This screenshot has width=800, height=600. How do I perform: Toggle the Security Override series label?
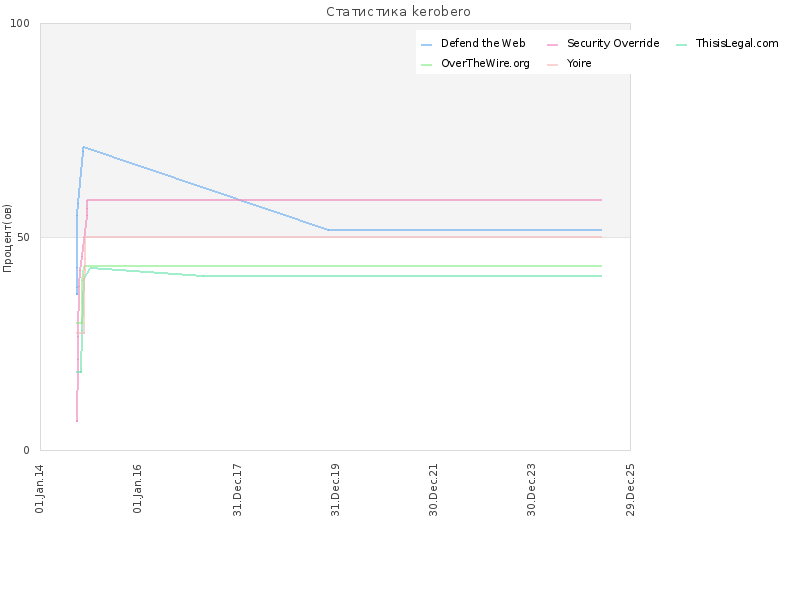click(x=613, y=43)
